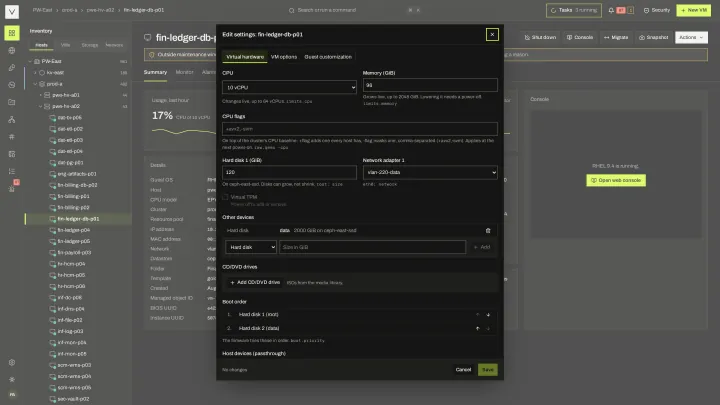Click the app logo in top-left corner
720x405 pixels.
pyautogui.click(x=12, y=11)
